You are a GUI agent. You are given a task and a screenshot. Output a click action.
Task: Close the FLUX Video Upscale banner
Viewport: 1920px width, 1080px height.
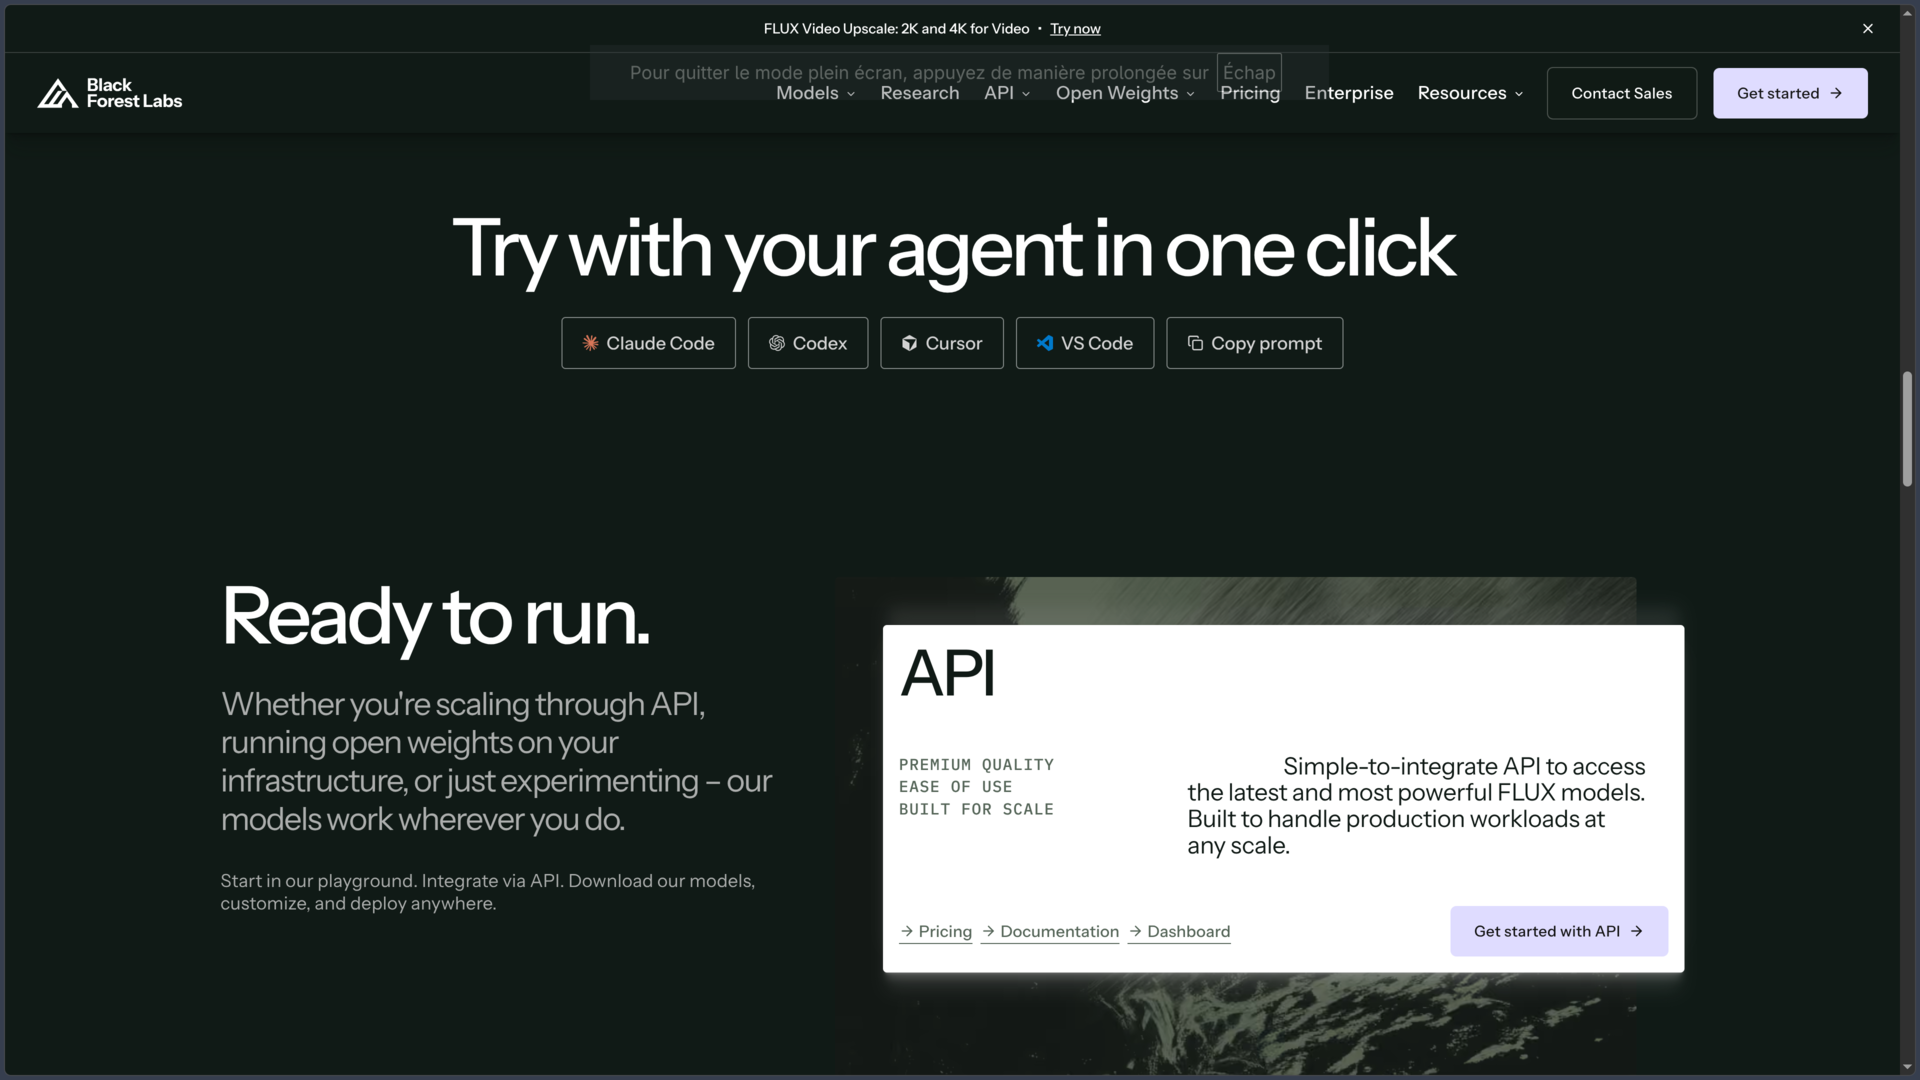click(x=1868, y=28)
